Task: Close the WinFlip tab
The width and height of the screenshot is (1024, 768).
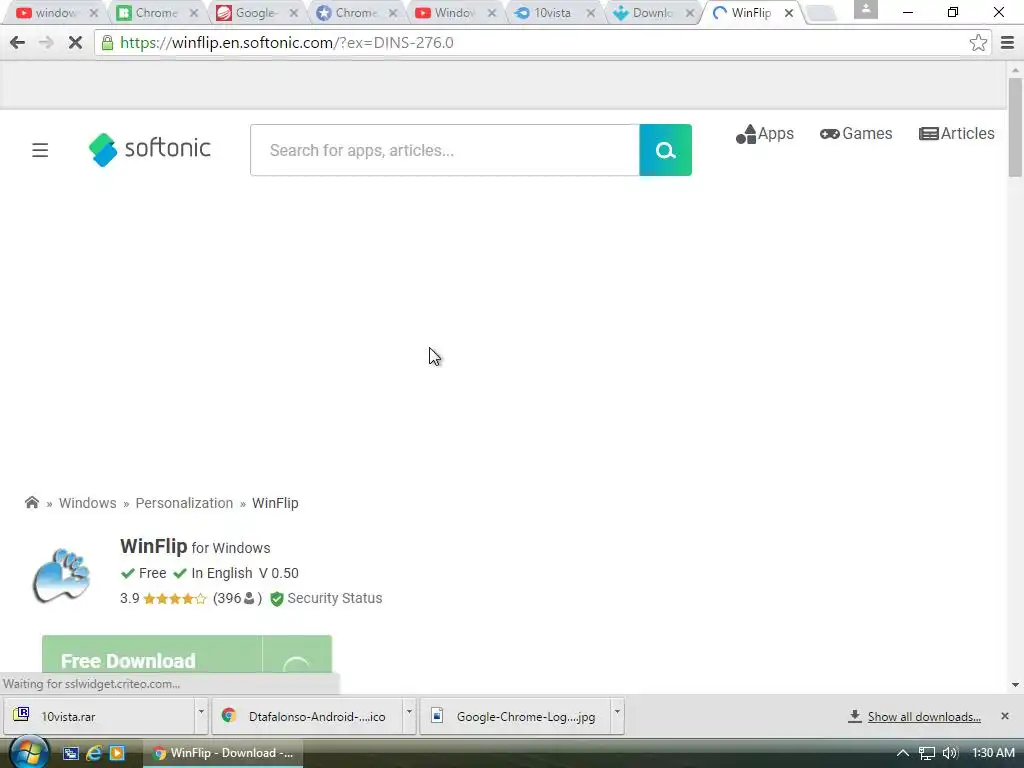Action: [x=789, y=13]
